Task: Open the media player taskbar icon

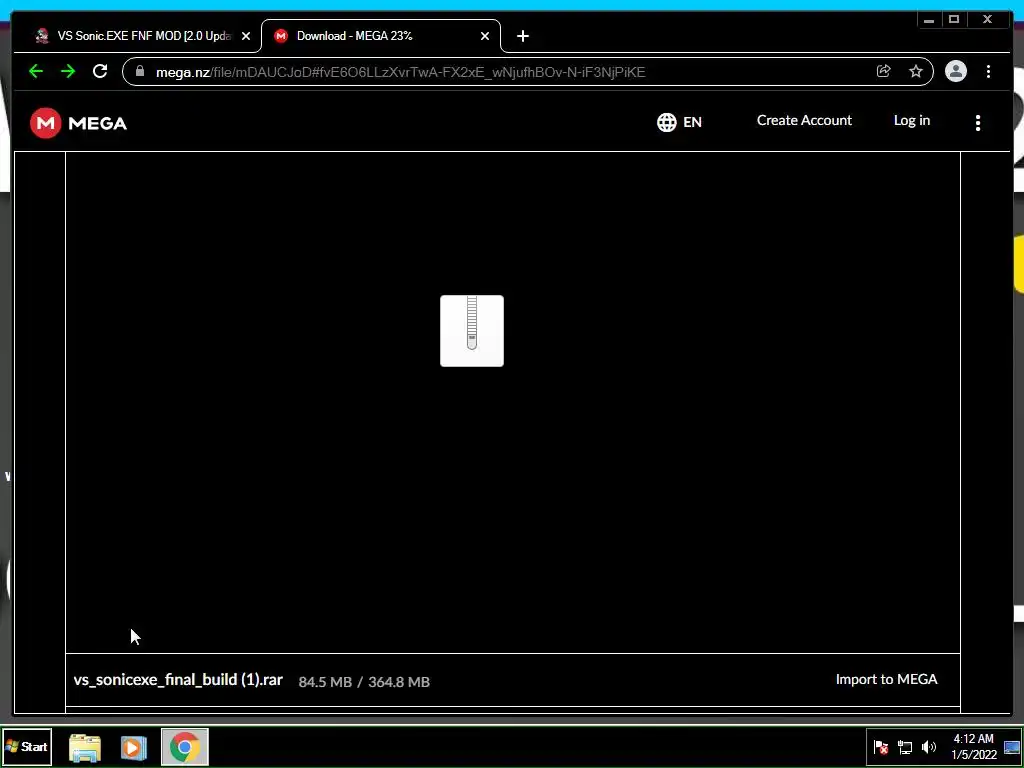Action: click(134, 748)
